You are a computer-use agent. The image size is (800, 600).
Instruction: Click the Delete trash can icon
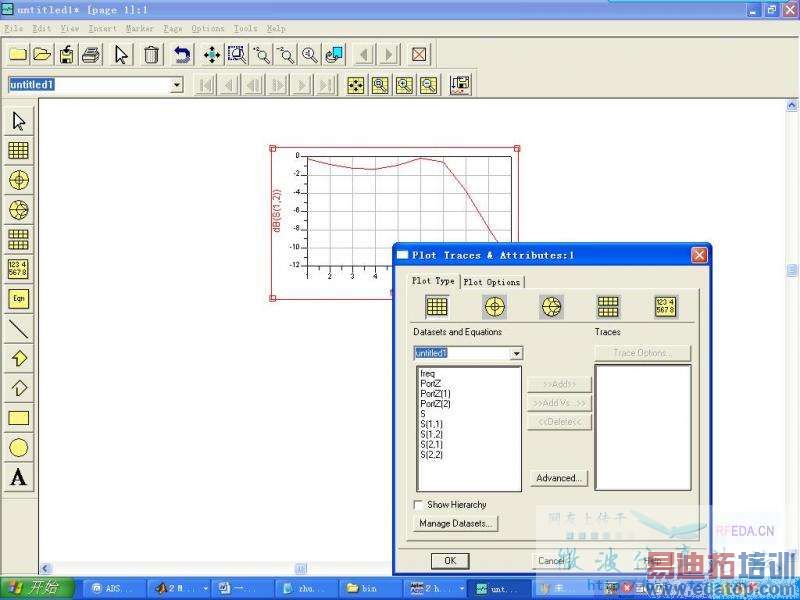pyautogui.click(x=151, y=54)
